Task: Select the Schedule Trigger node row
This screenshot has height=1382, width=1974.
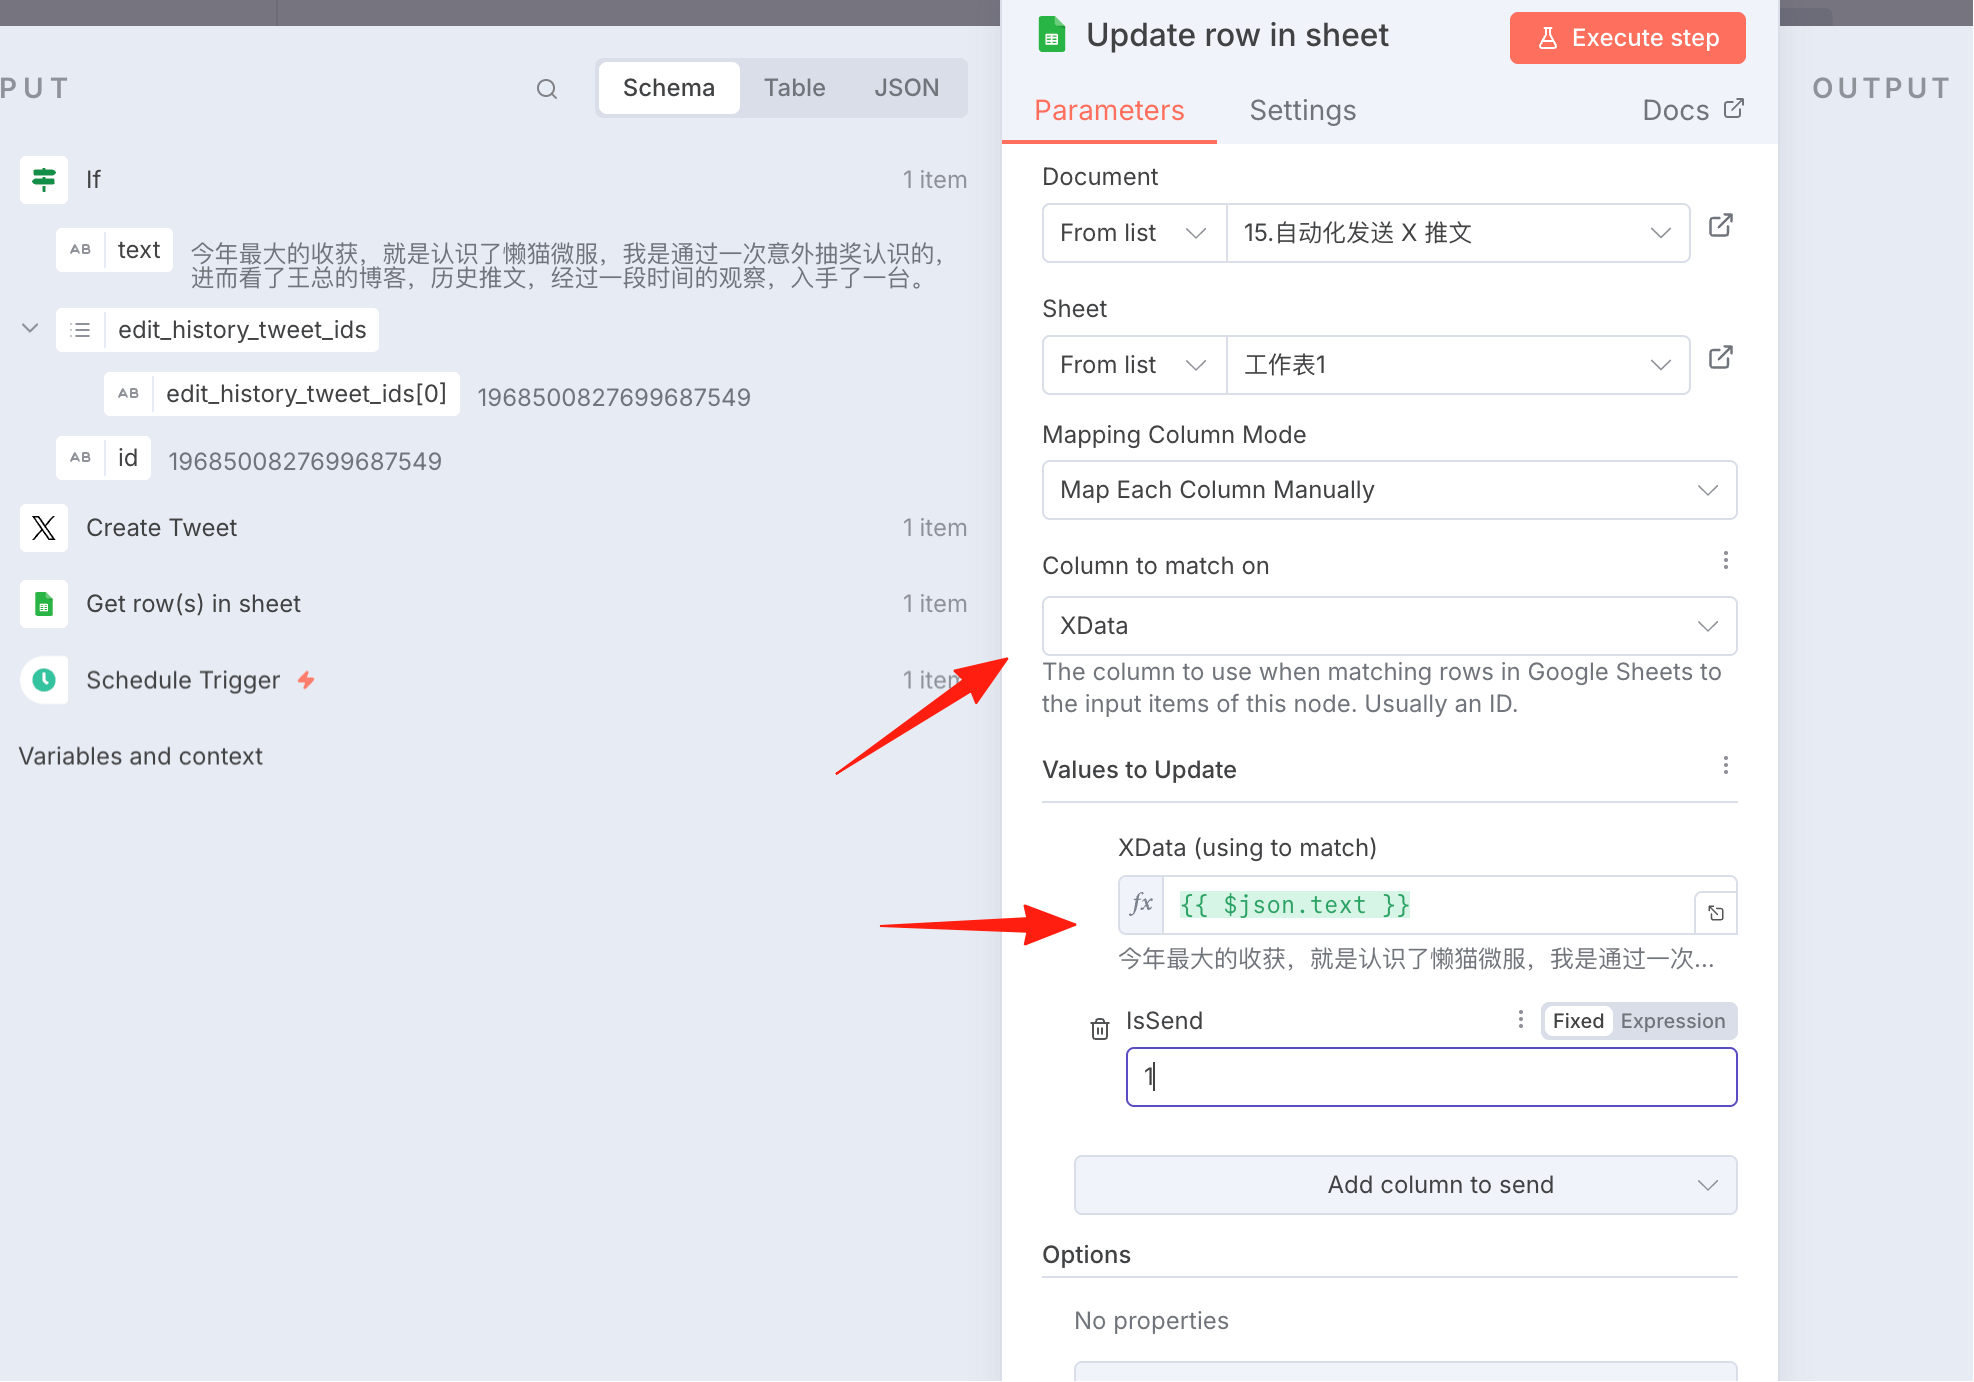Action: [493, 680]
